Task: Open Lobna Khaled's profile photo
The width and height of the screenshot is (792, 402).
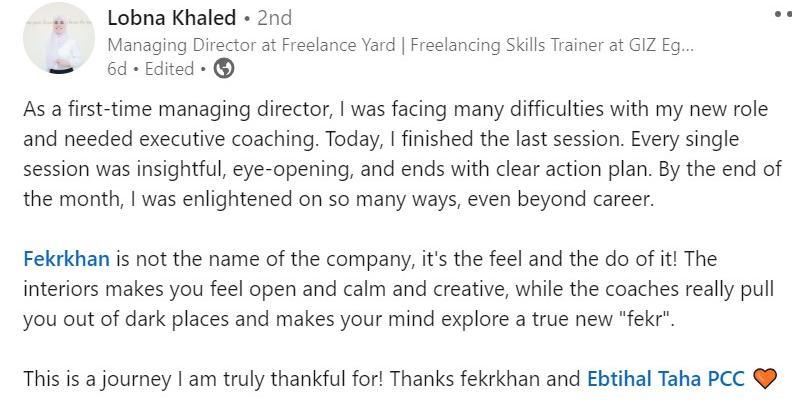Action: point(59,38)
